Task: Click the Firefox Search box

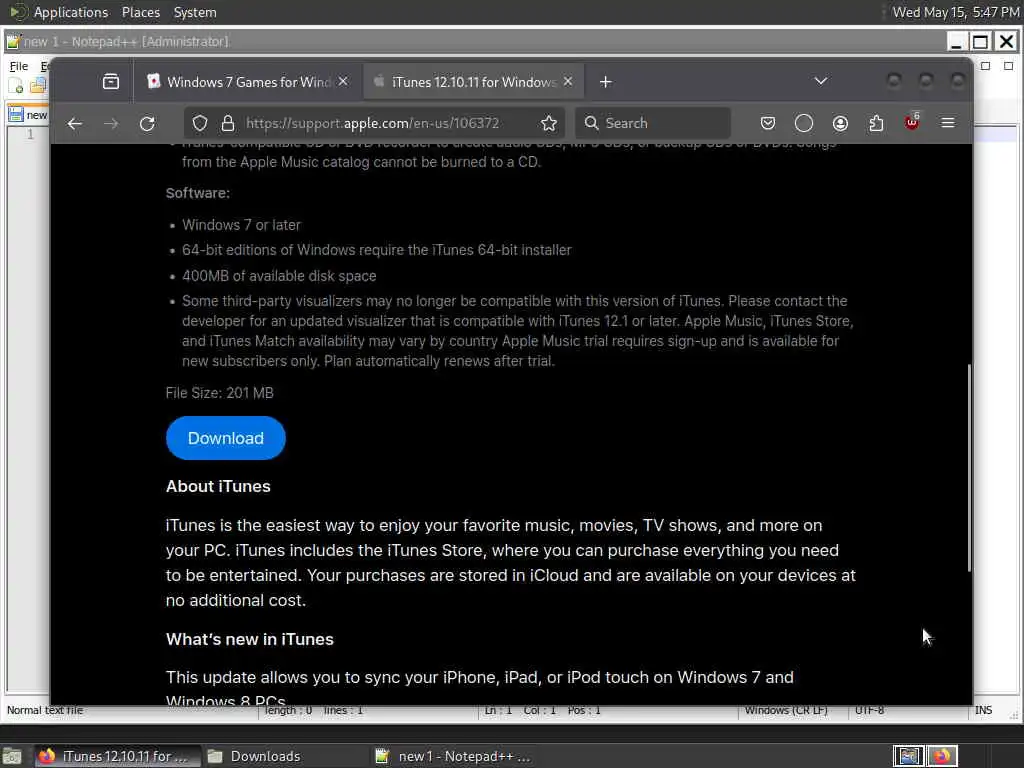Action: pos(653,123)
